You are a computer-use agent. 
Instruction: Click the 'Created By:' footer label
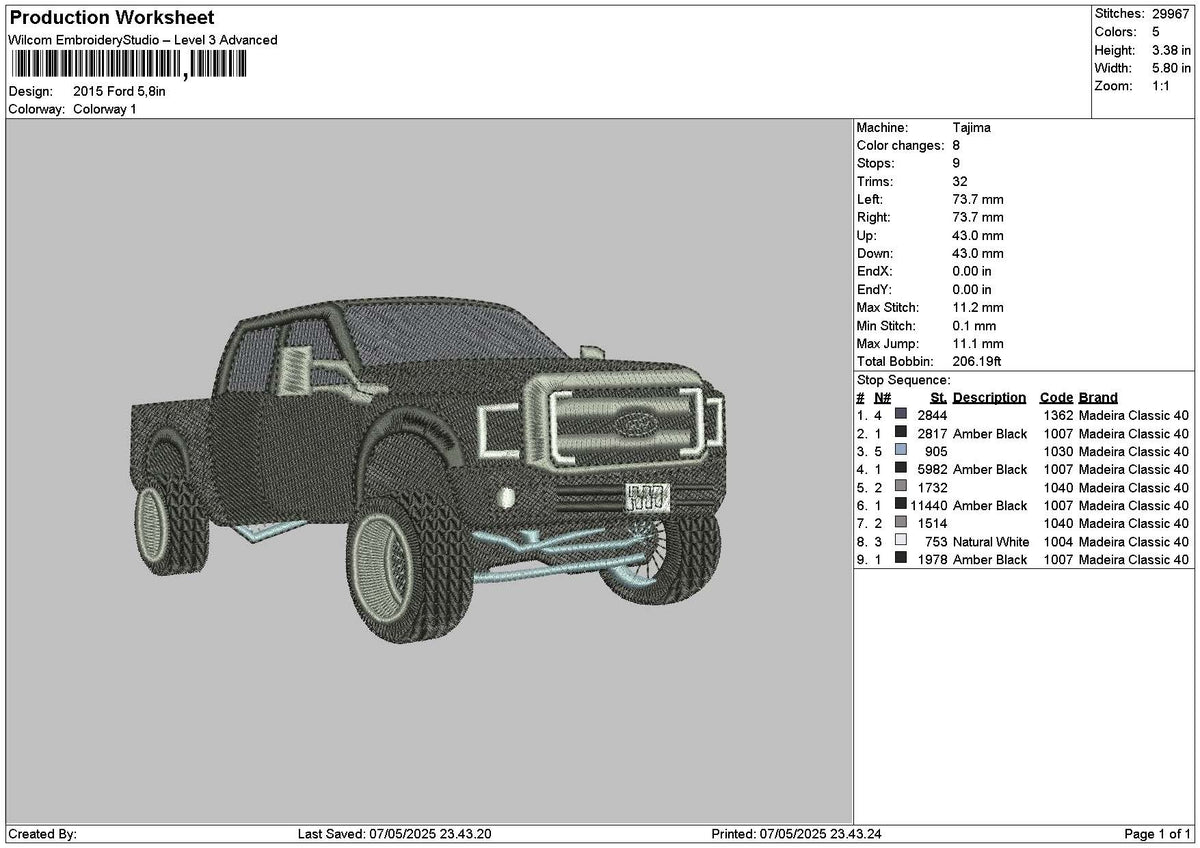pos(42,834)
